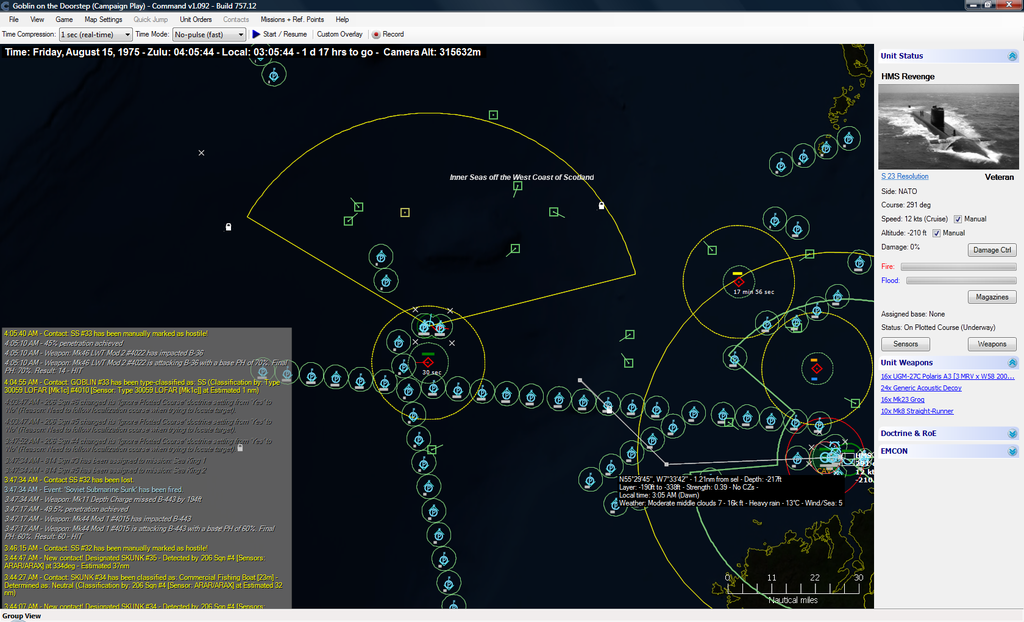This screenshot has height=622, width=1024.
Task: Click the red Record icon in toolbar
Action: [376, 34]
